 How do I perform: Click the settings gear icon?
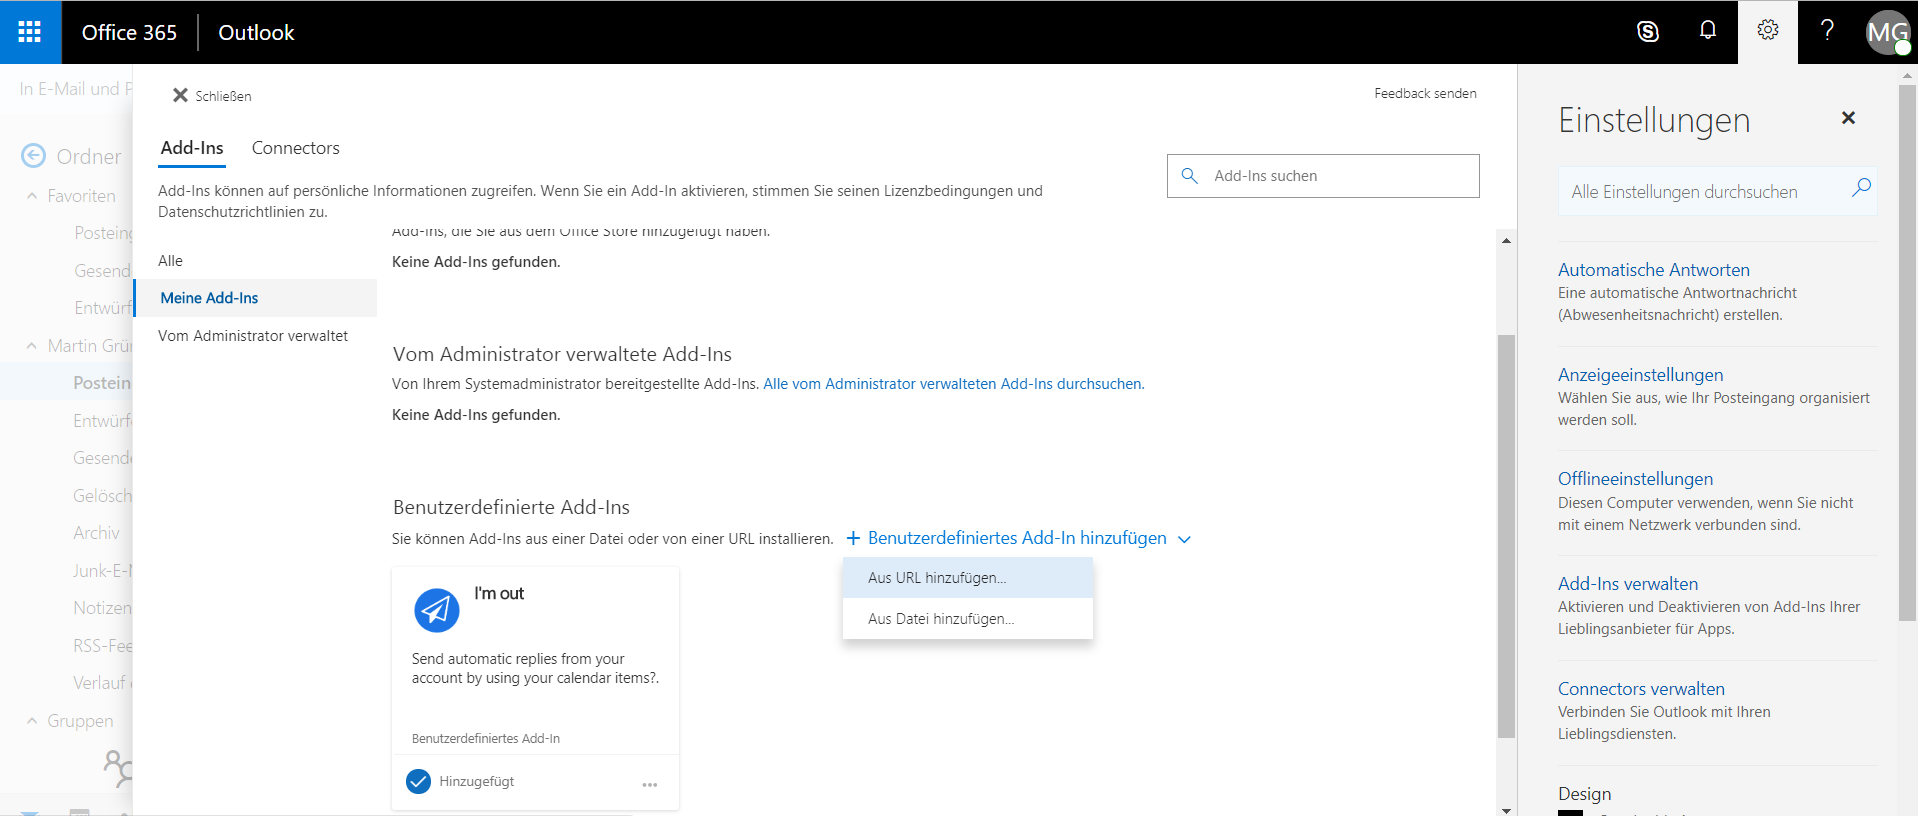(x=1768, y=31)
